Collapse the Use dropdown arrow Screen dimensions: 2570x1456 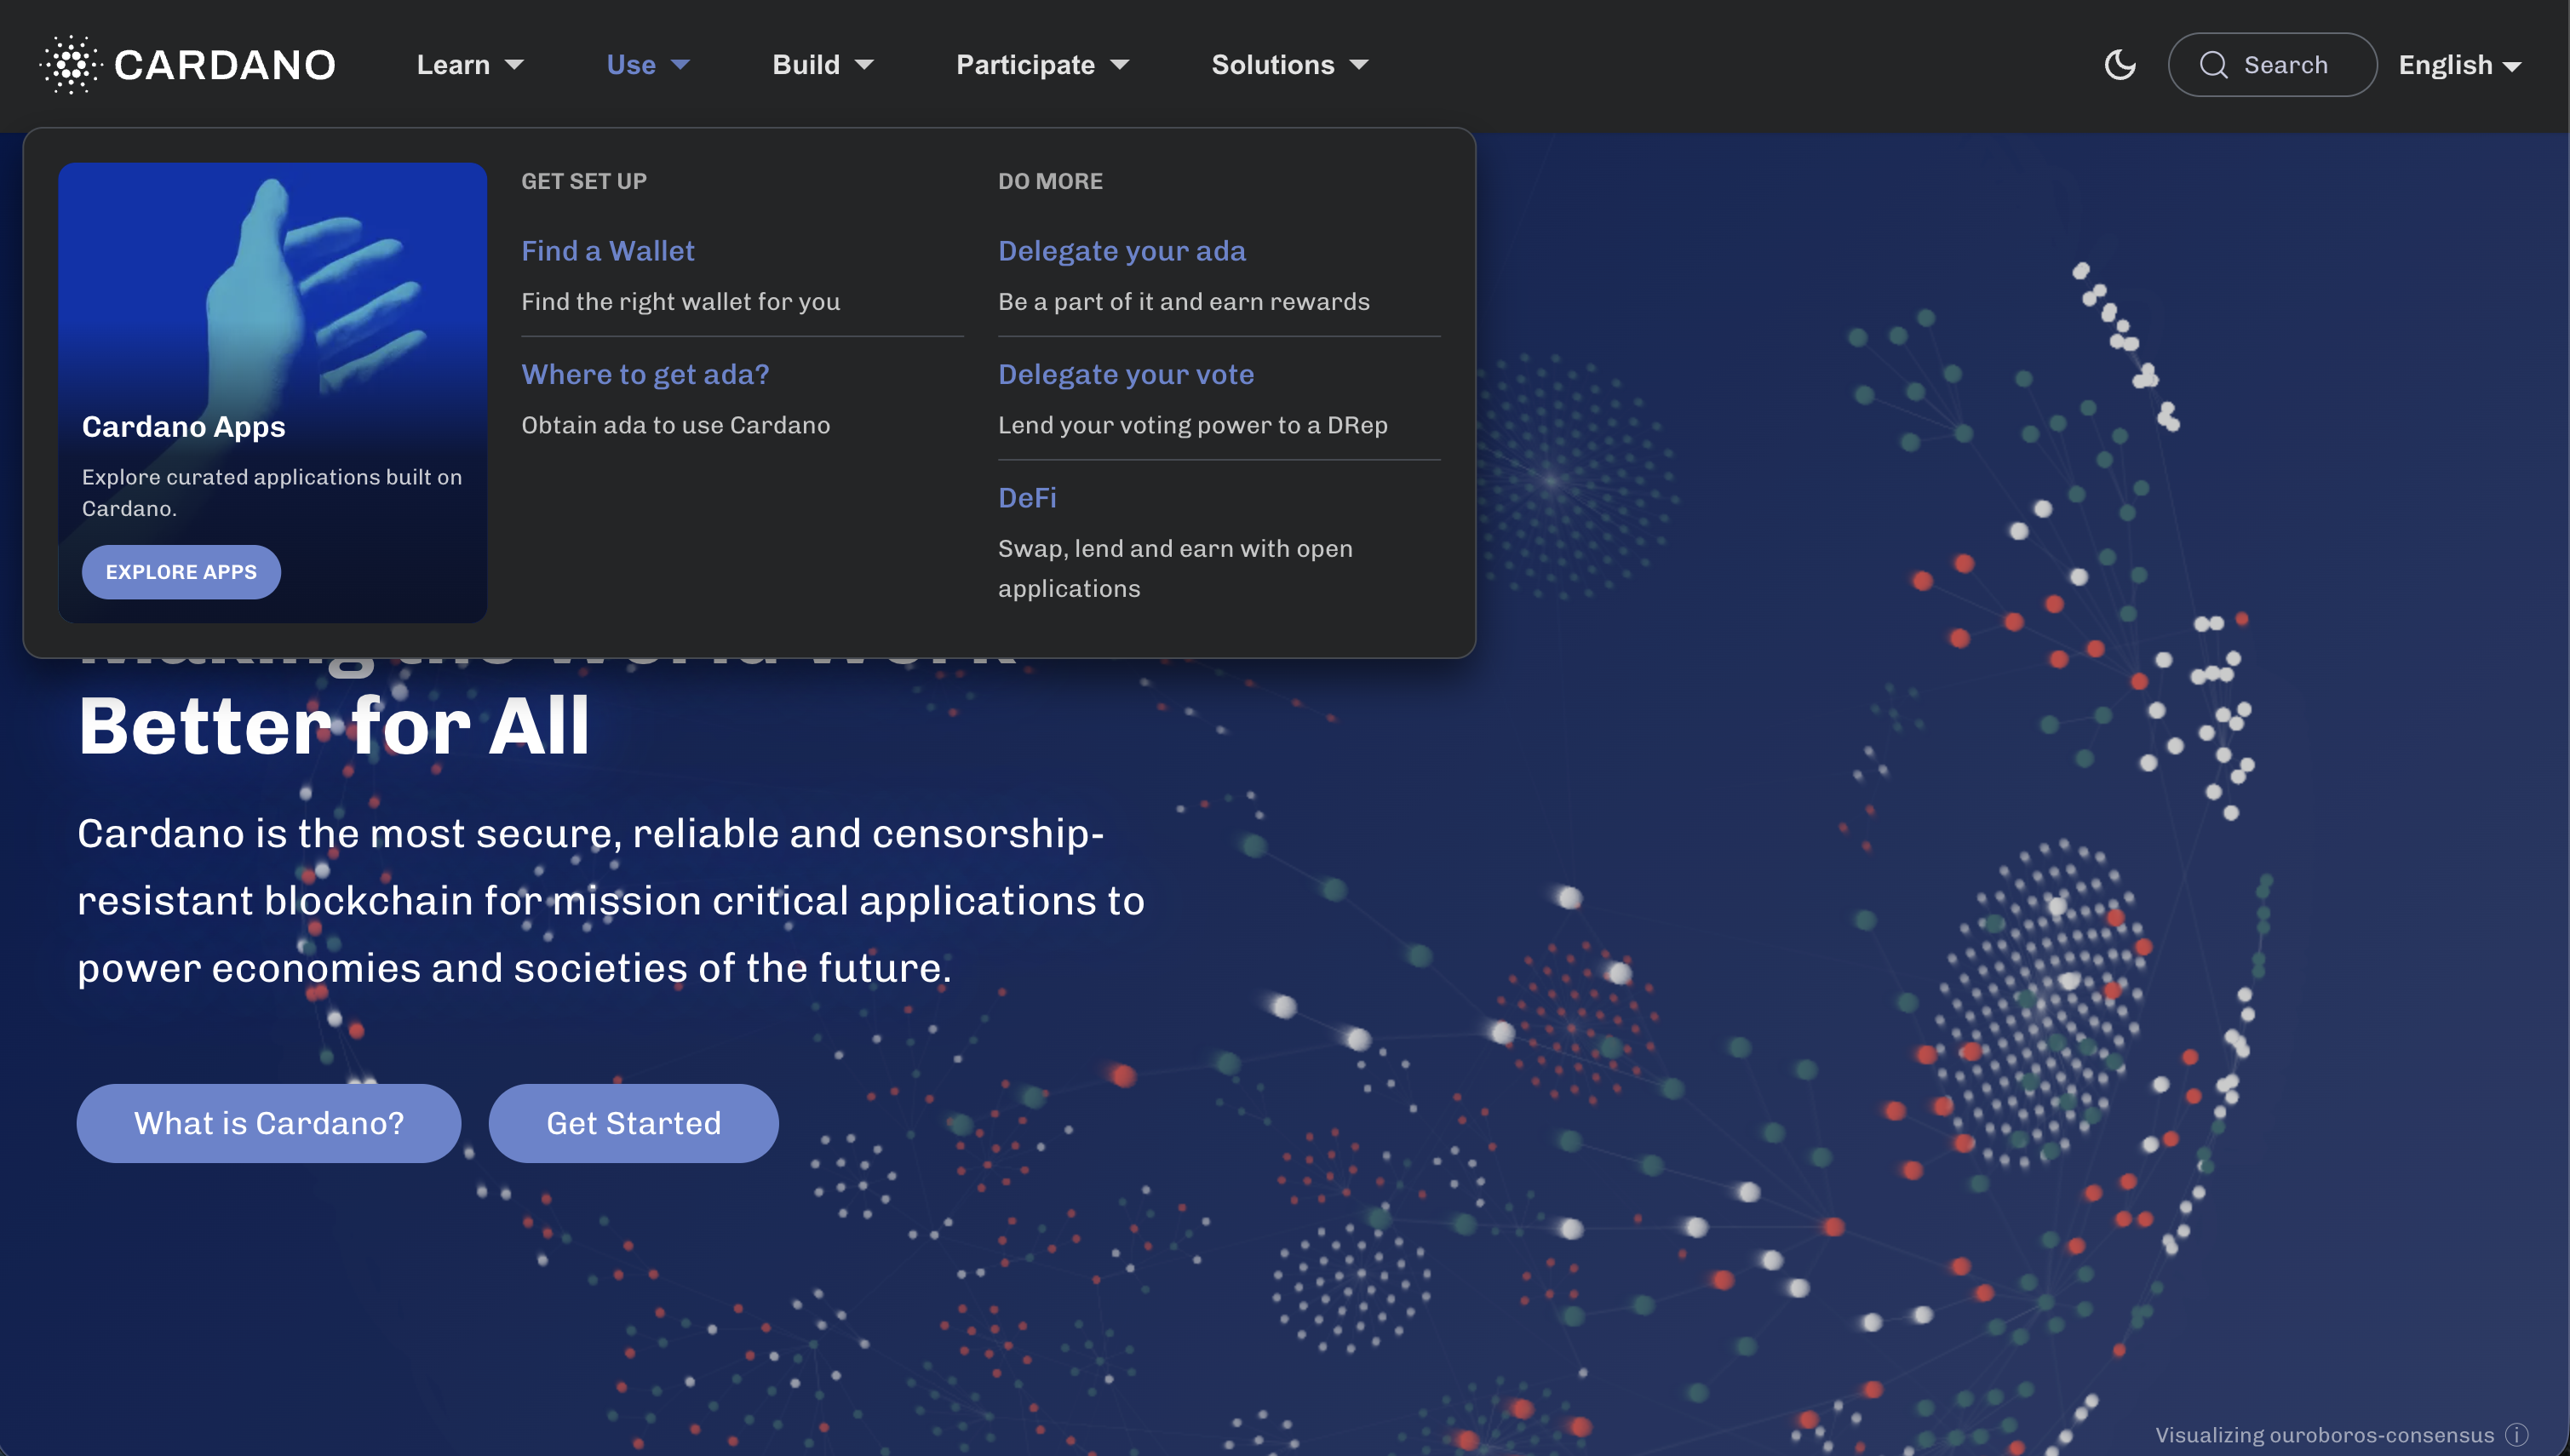(x=681, y=65)
